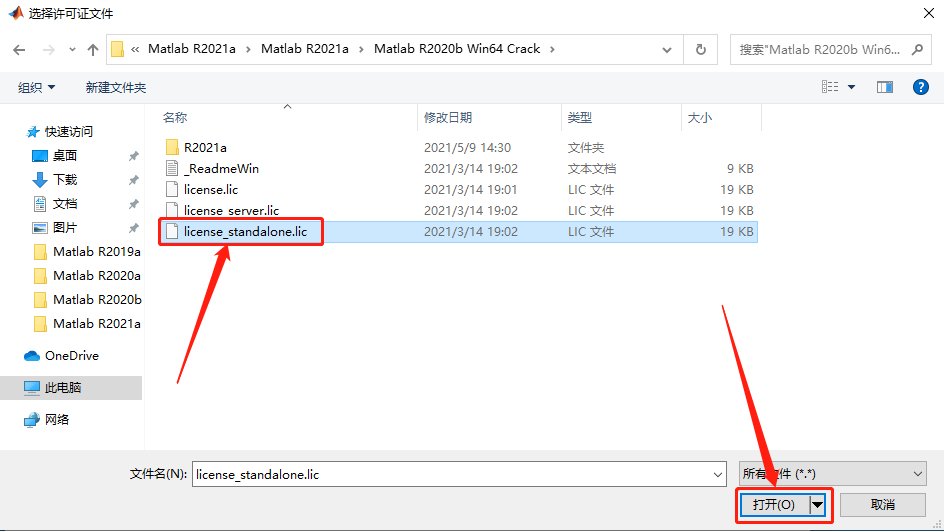Click the license.lic file icon

click(x=172, y=190)
